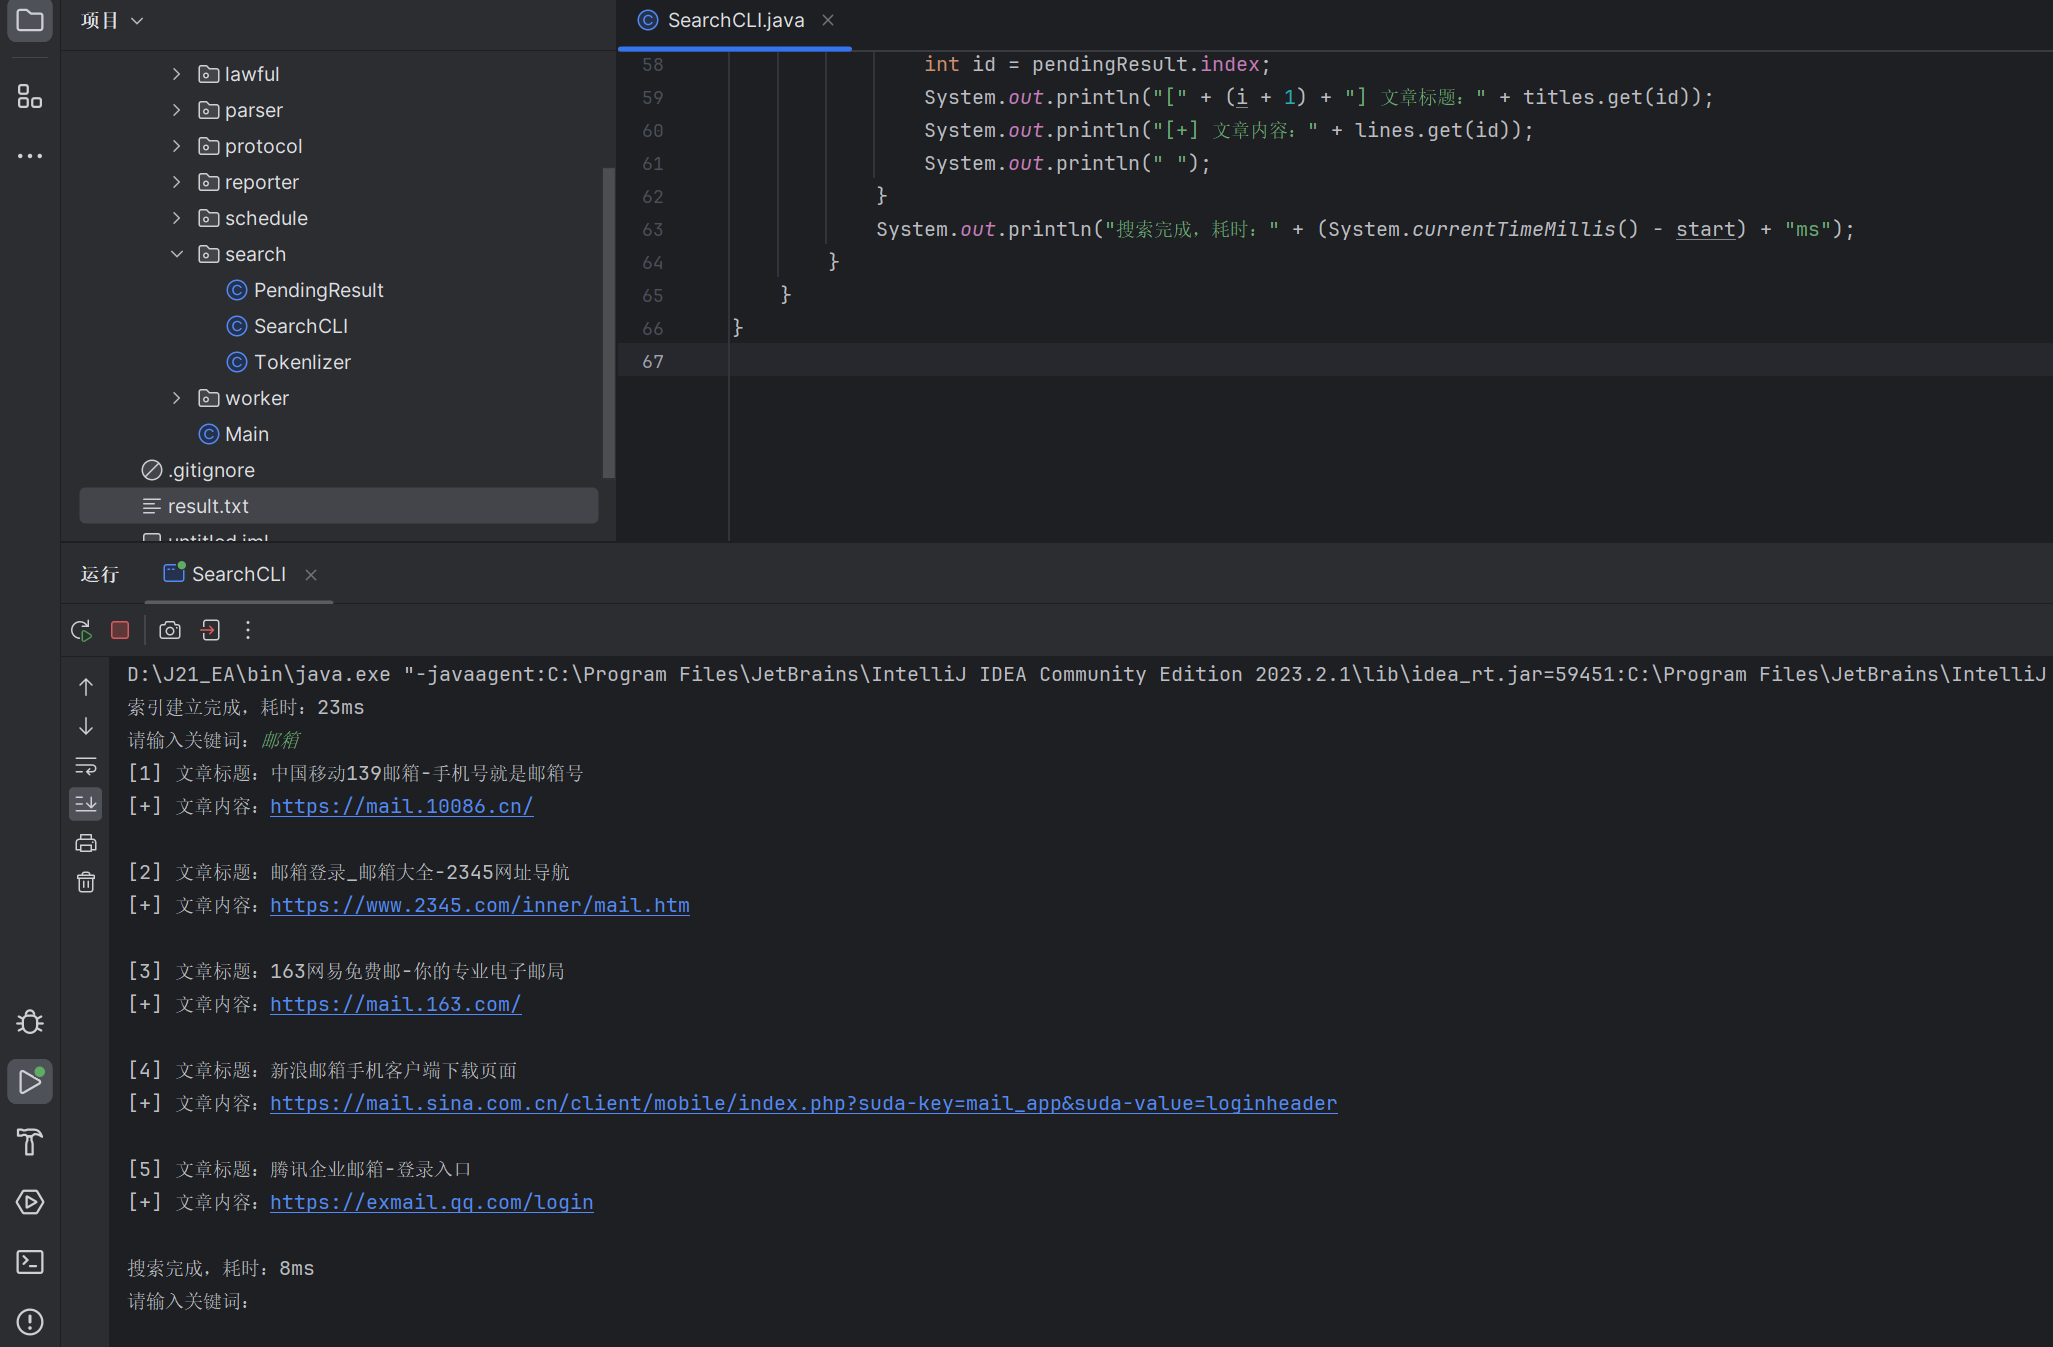
Task: Open the Terminal tool window icon
Action: coord(30,1262)
